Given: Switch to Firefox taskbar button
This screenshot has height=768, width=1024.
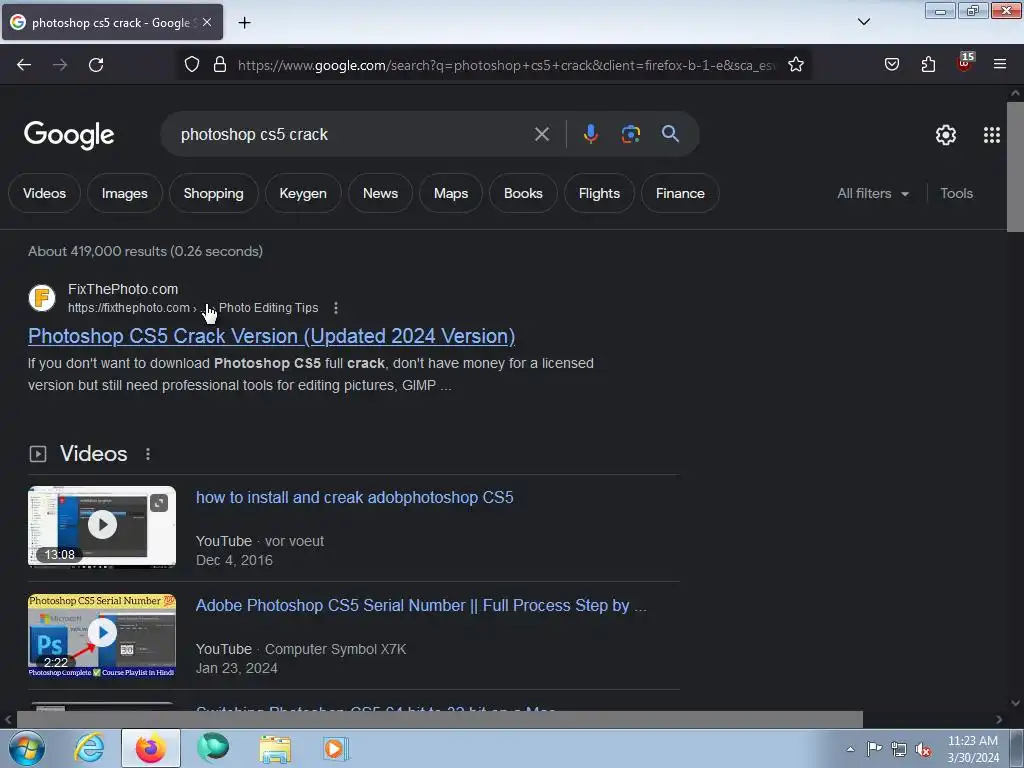Looking at the screenshot, I should 151,748.
